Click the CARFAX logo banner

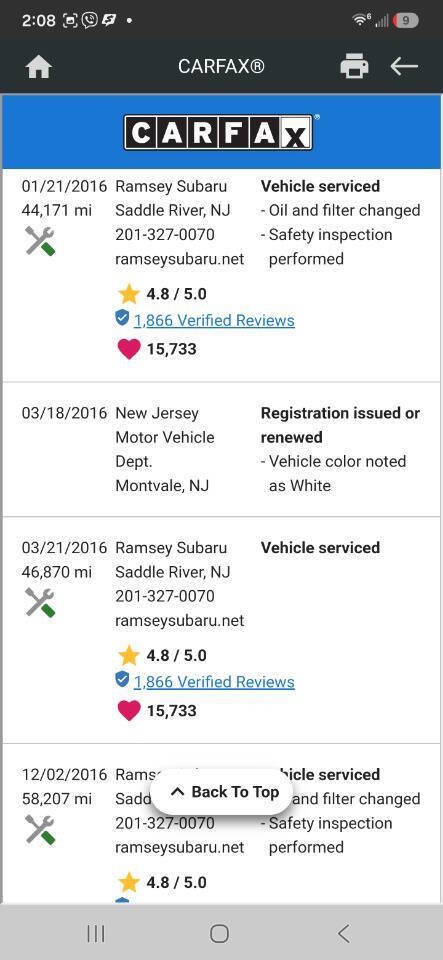point(221,132)
